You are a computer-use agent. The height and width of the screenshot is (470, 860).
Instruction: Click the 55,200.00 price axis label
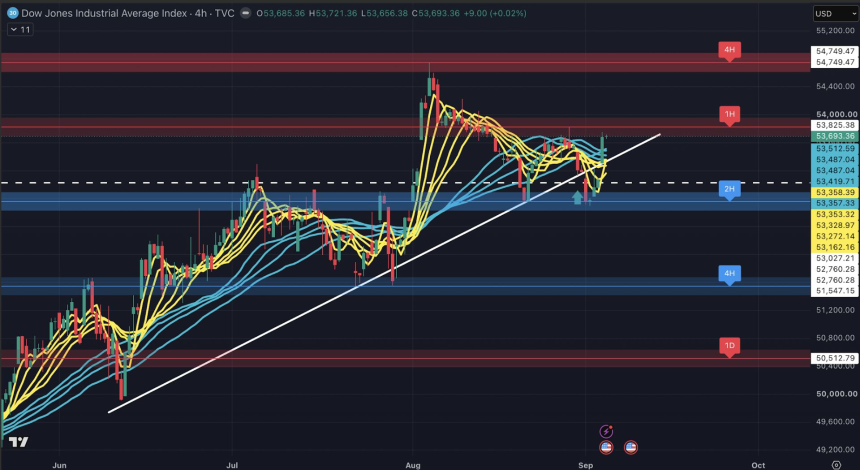tap(835, 31)
